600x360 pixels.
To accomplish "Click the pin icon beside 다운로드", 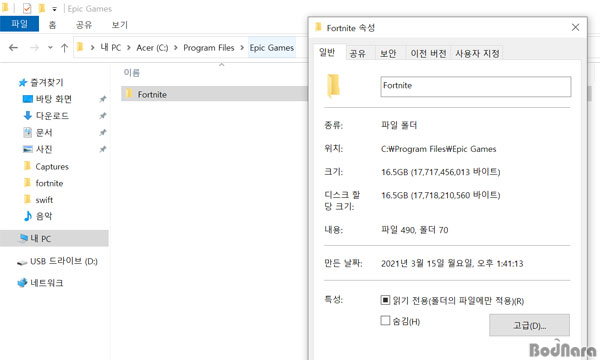I will coord(103,116).
